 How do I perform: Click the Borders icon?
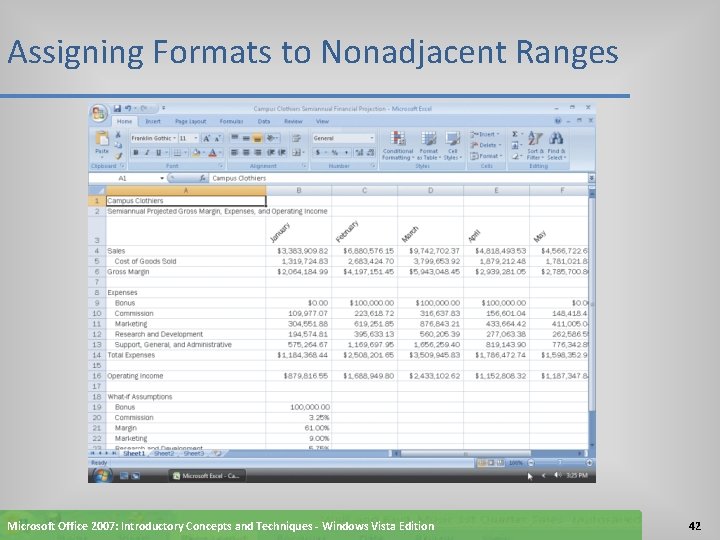click(x=177, y=153)
